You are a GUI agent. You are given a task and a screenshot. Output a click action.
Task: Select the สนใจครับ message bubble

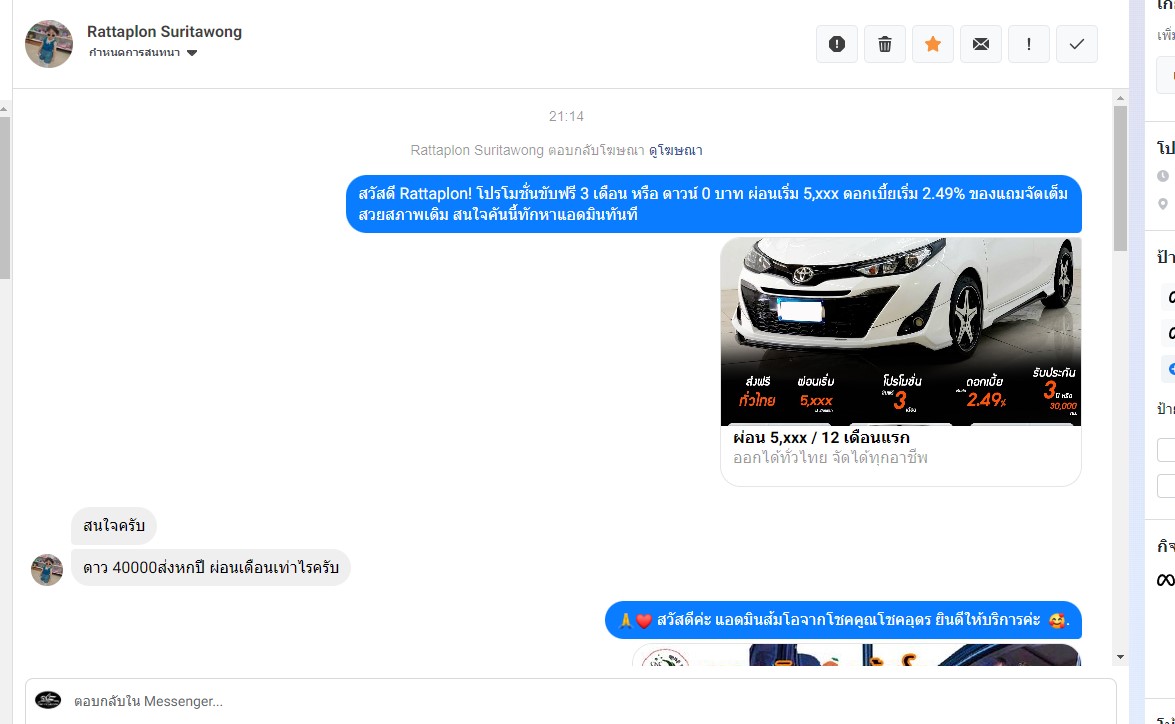[114, 525]
